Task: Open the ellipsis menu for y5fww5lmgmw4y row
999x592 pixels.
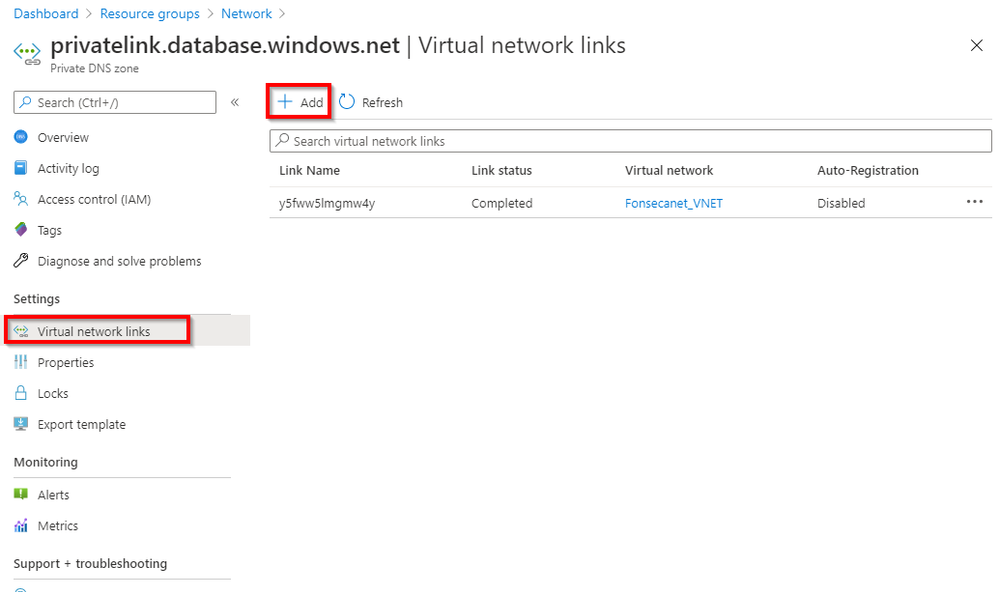Action: coord(974,202)
